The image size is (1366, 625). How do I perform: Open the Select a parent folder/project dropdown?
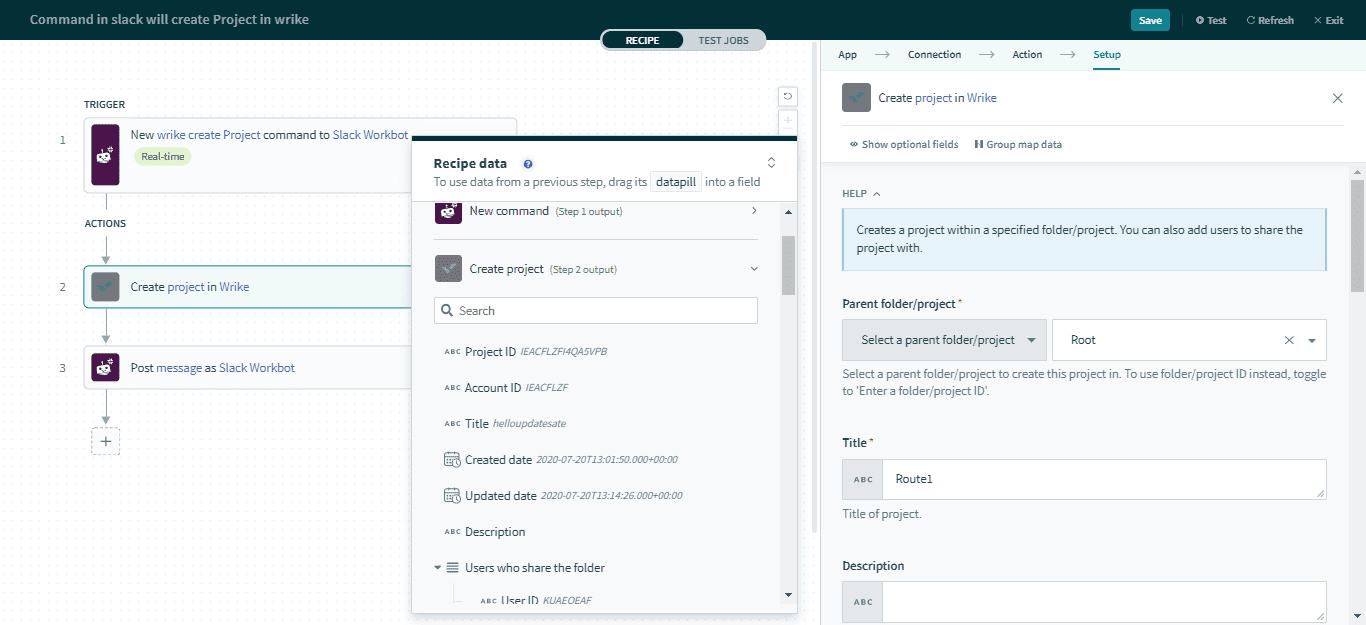(x=942, y=340)
